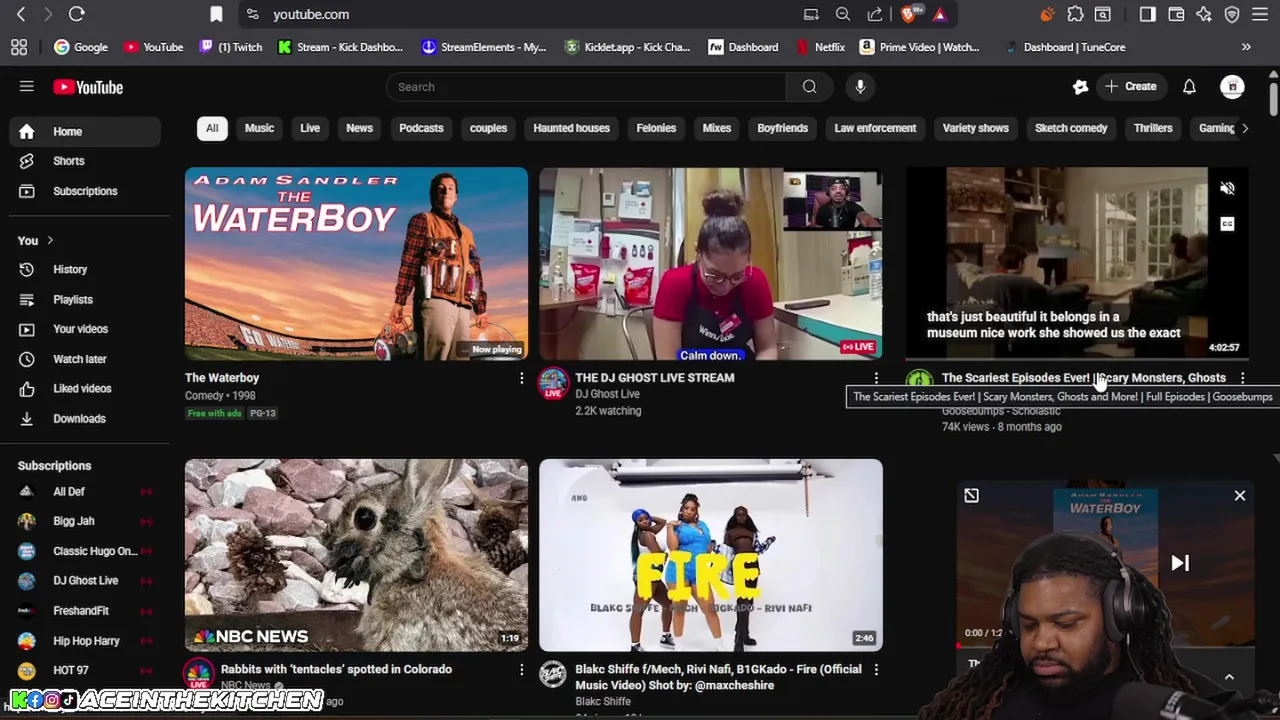Open the Rabbits NBC News thumbnail
The width and height of the screenshot is (1280, 720).
(356, 555)
